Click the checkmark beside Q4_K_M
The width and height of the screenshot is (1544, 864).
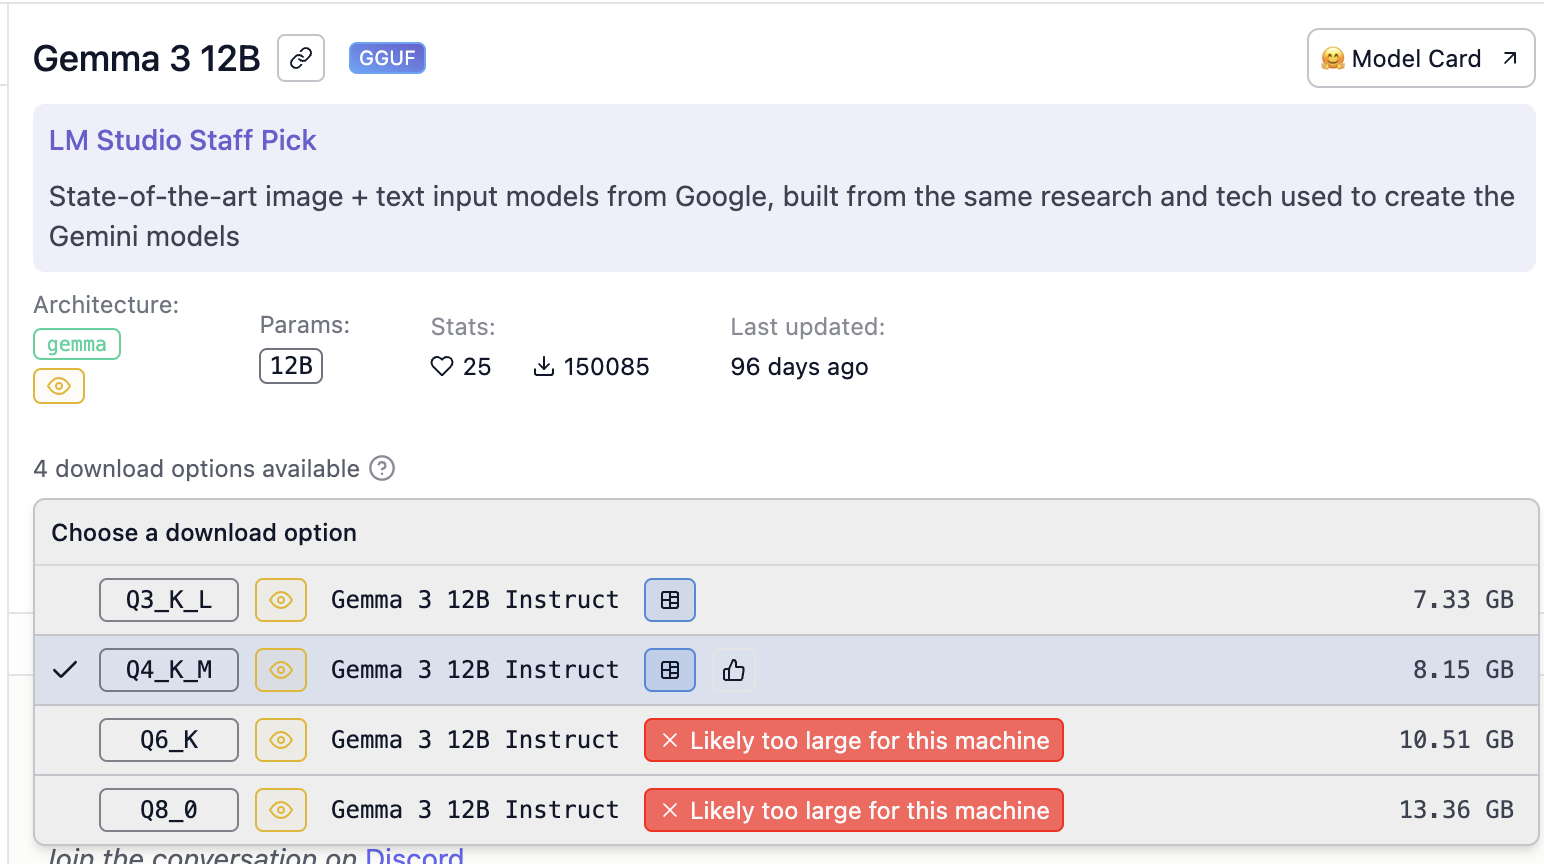pyautogui.click(x=65, y=670)
